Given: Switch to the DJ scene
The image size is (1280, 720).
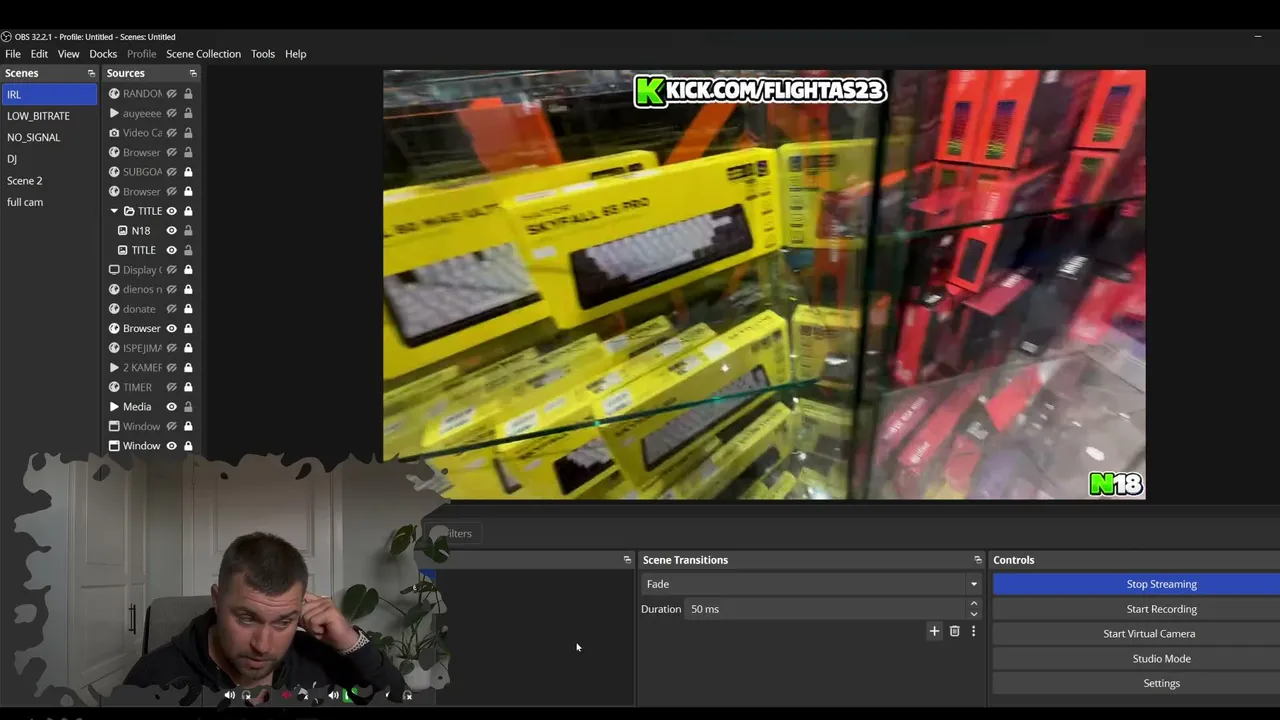Looking at the screenshot, I should (49, 159).
